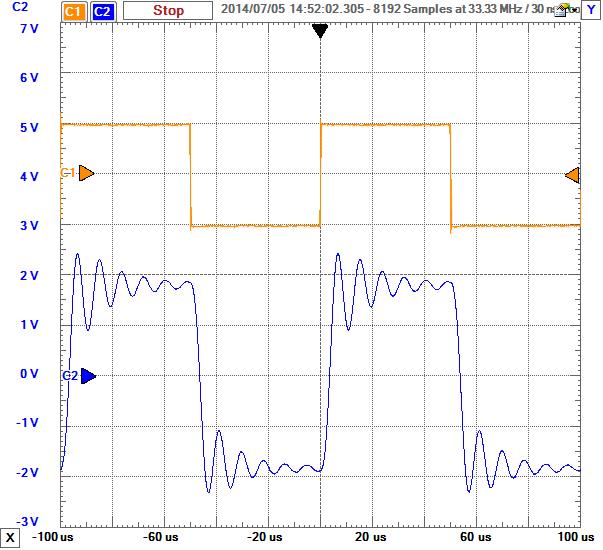Click the blue C2 zero-level arrow marker
Viewport: 603px width, 550px height.
(x=87, y=376)
